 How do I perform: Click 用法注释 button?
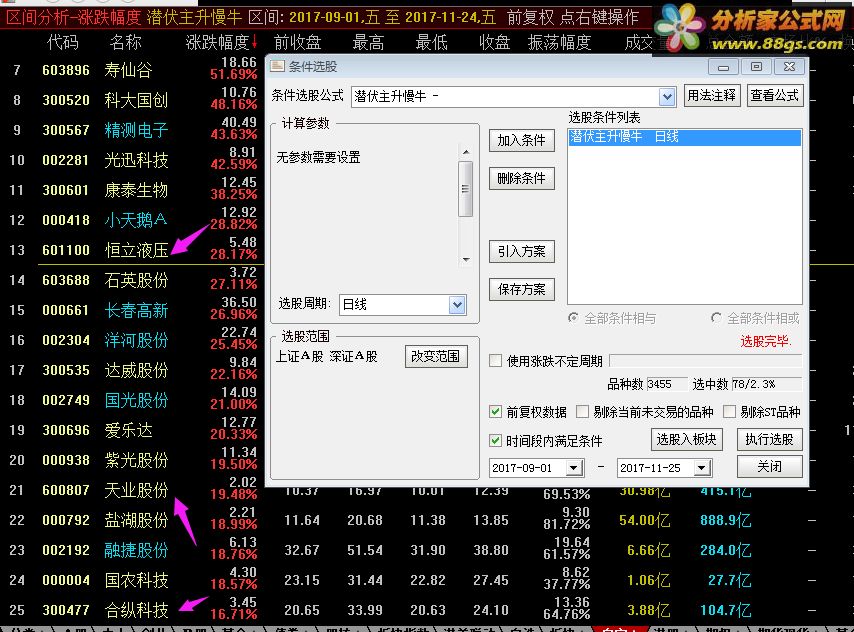click(711, 96)
